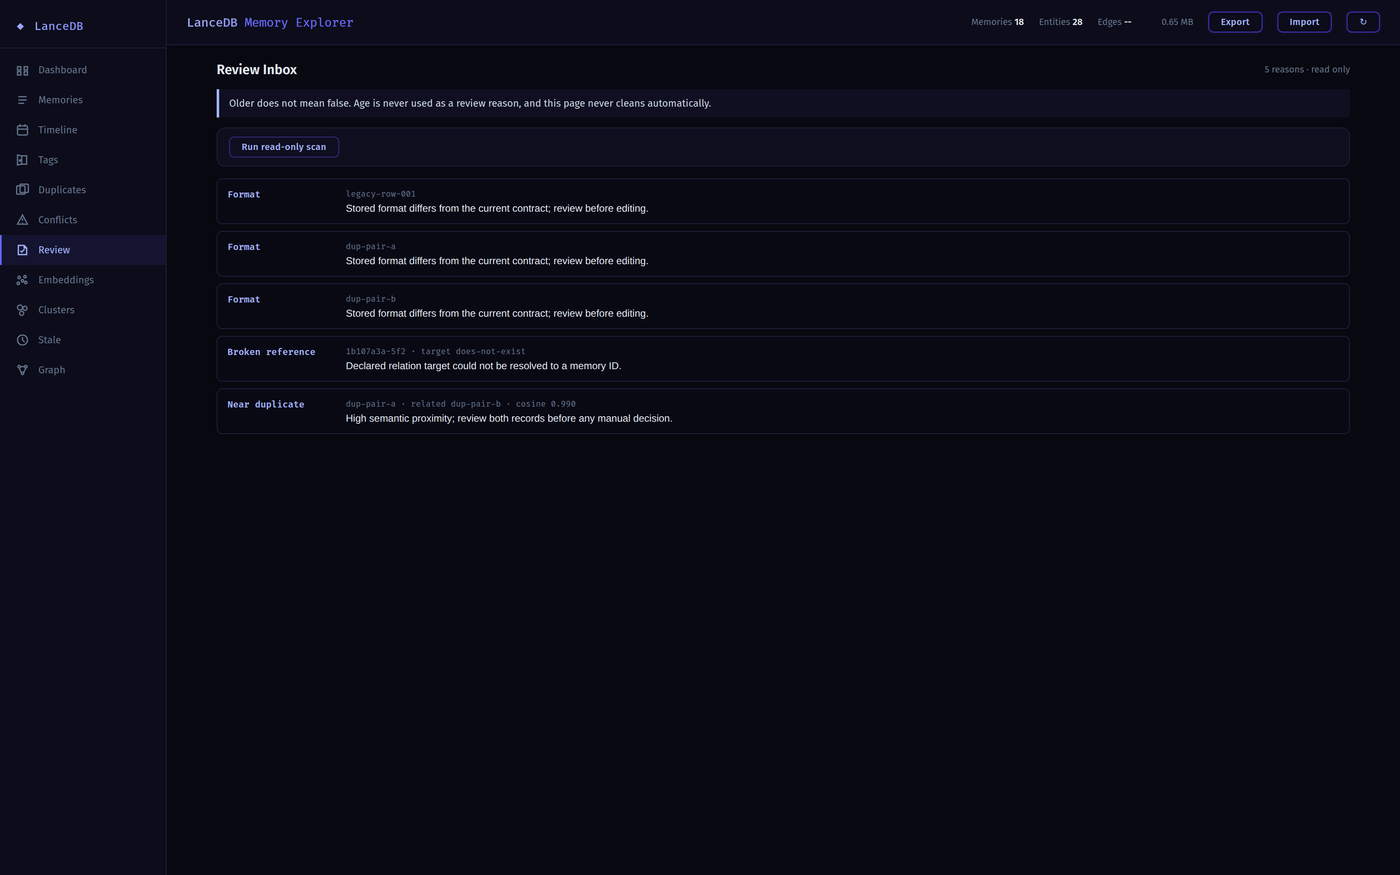Click the Dashboard icon in sidebar

[22, 70]
